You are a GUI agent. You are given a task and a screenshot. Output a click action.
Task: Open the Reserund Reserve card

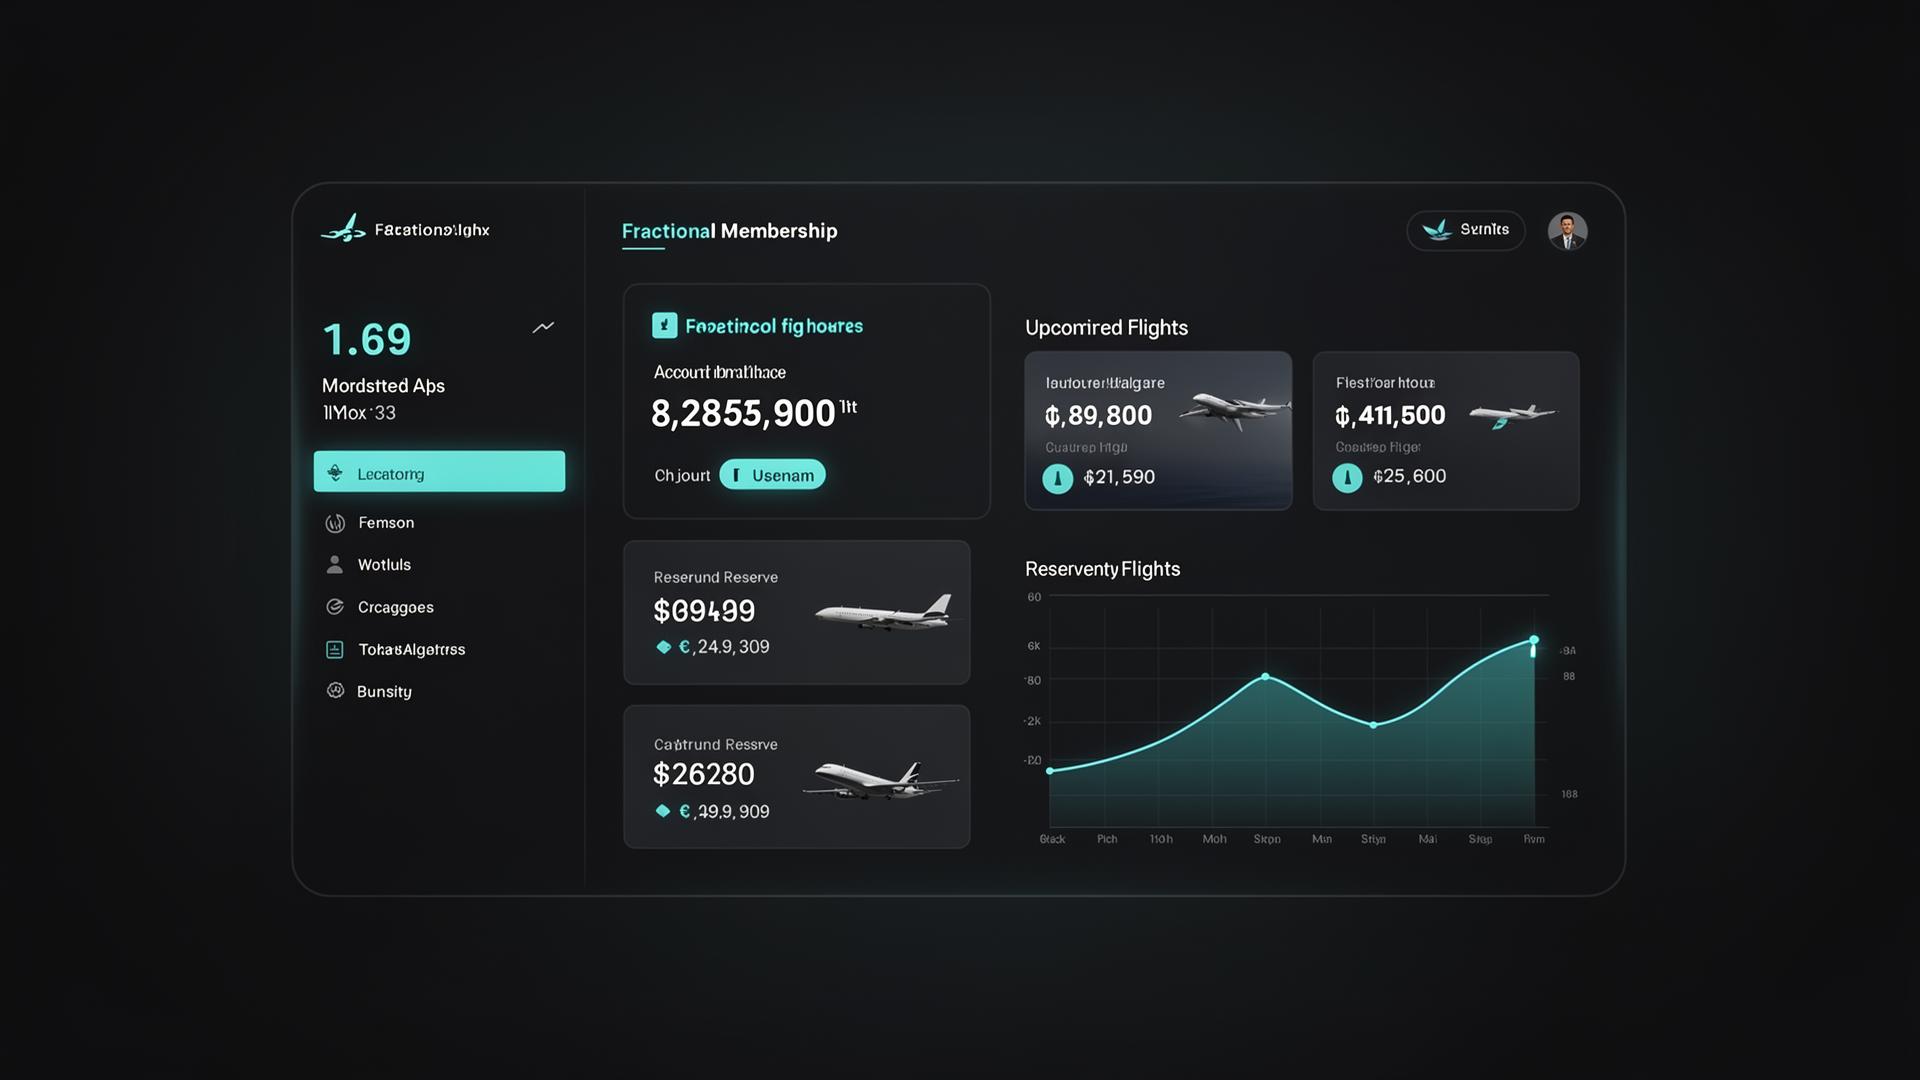pos(796,612)
